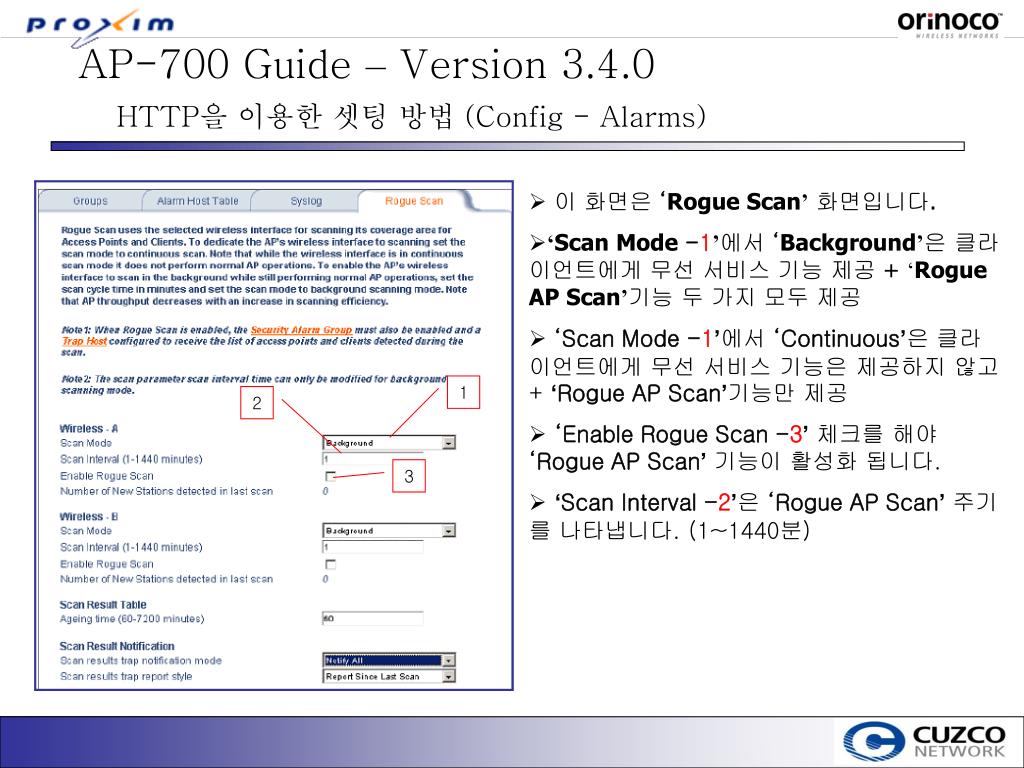Open Wireless-A Scan Mode dropdown
This screenshot has width=1024, height=768.
pos(389,443)
